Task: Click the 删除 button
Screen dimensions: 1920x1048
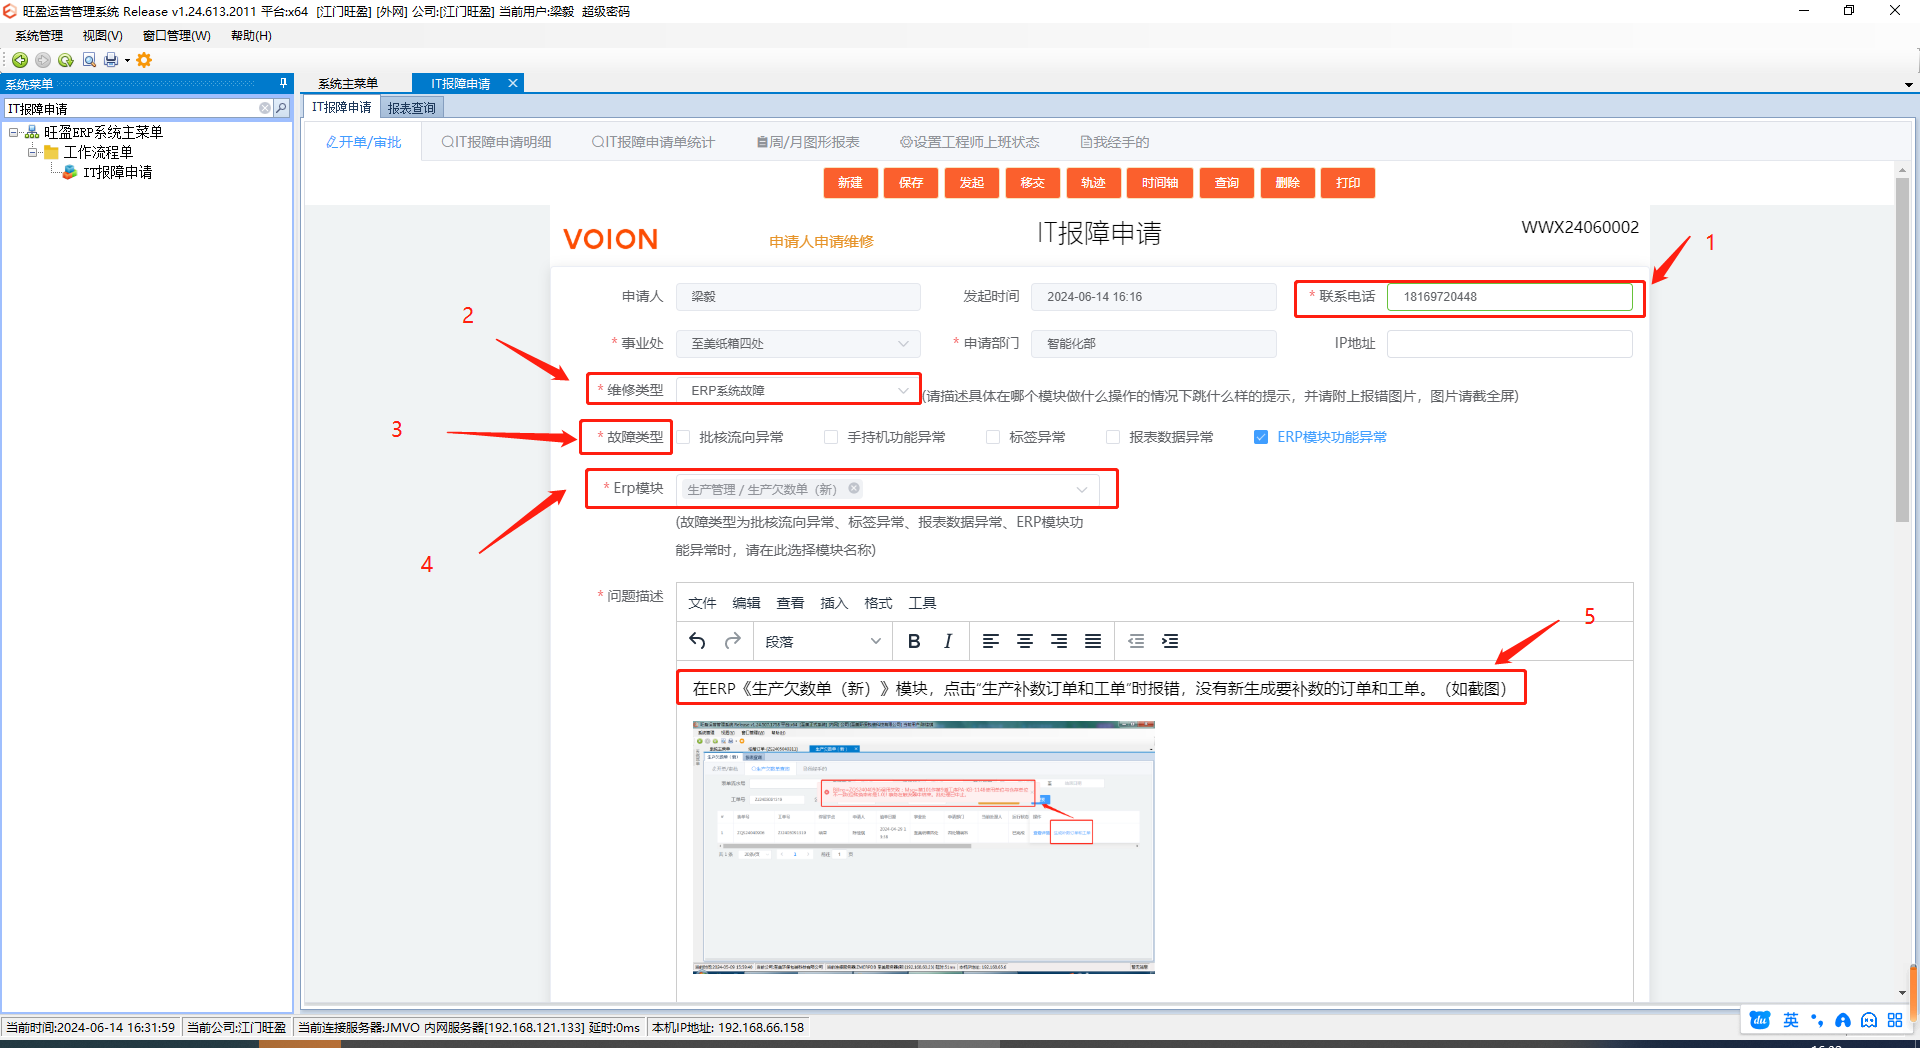Action: tap(1288, 183)
